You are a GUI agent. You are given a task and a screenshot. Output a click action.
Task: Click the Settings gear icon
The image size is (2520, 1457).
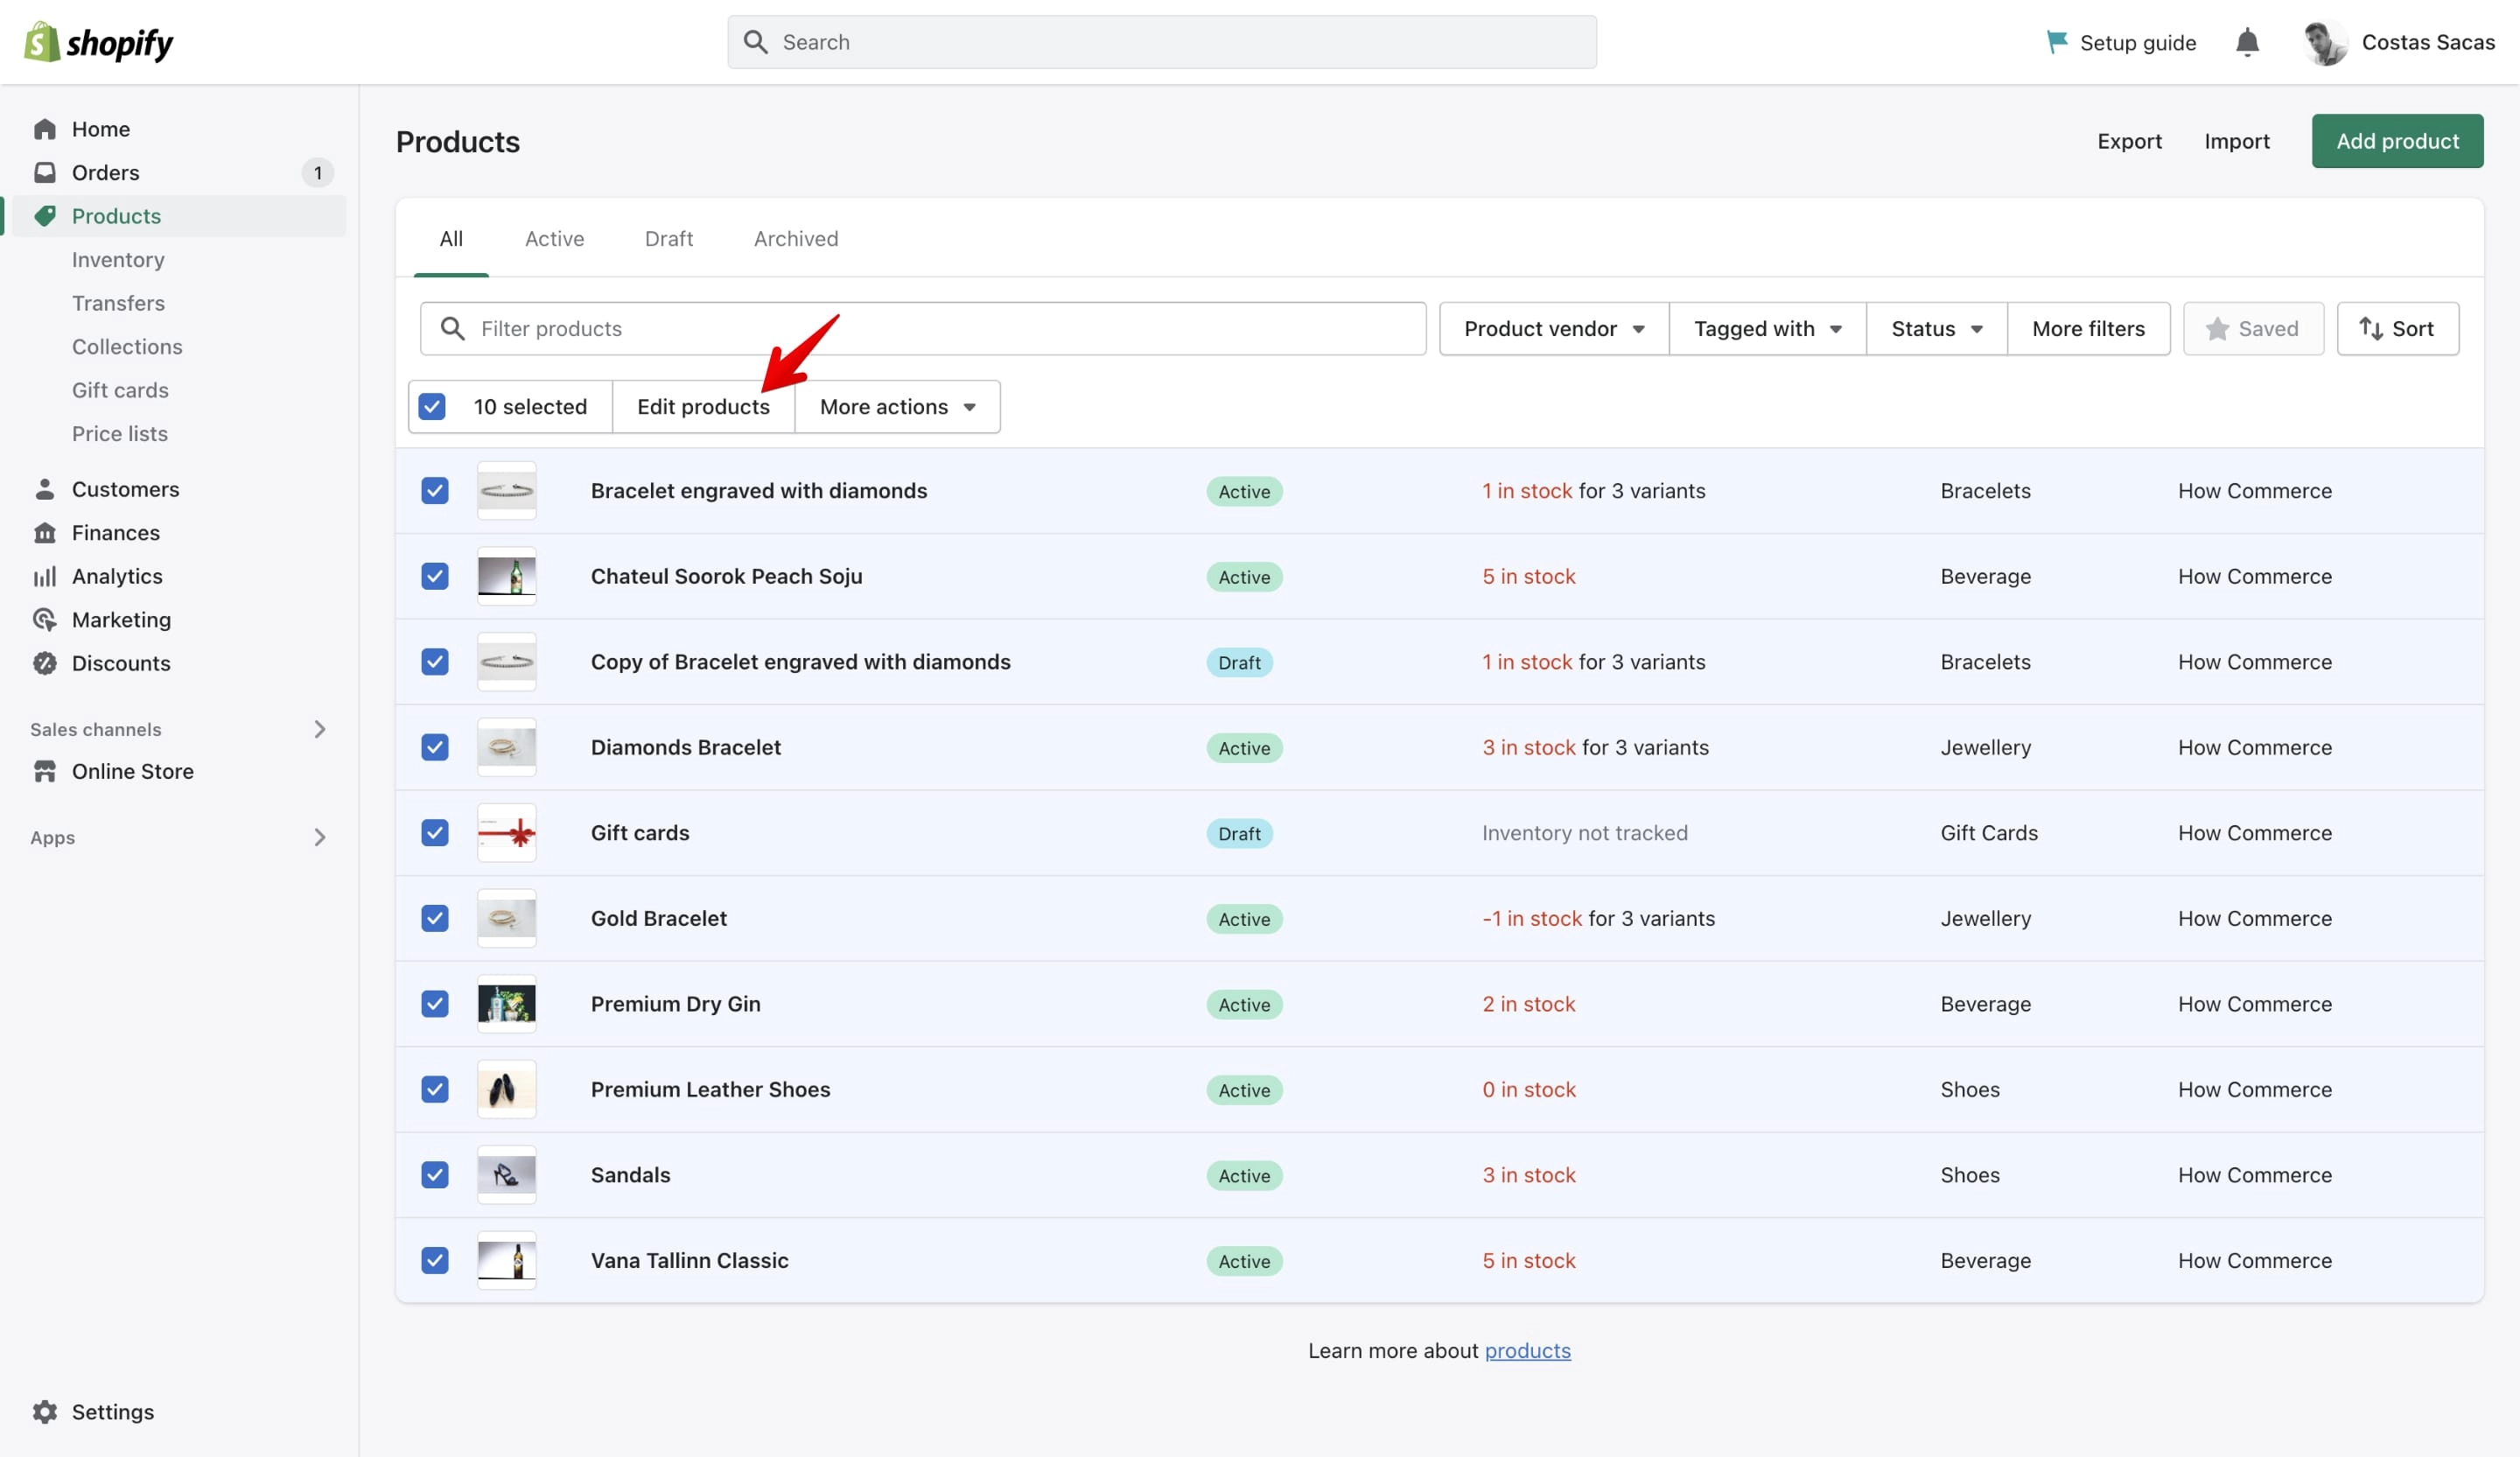(x=45, y=1411)
